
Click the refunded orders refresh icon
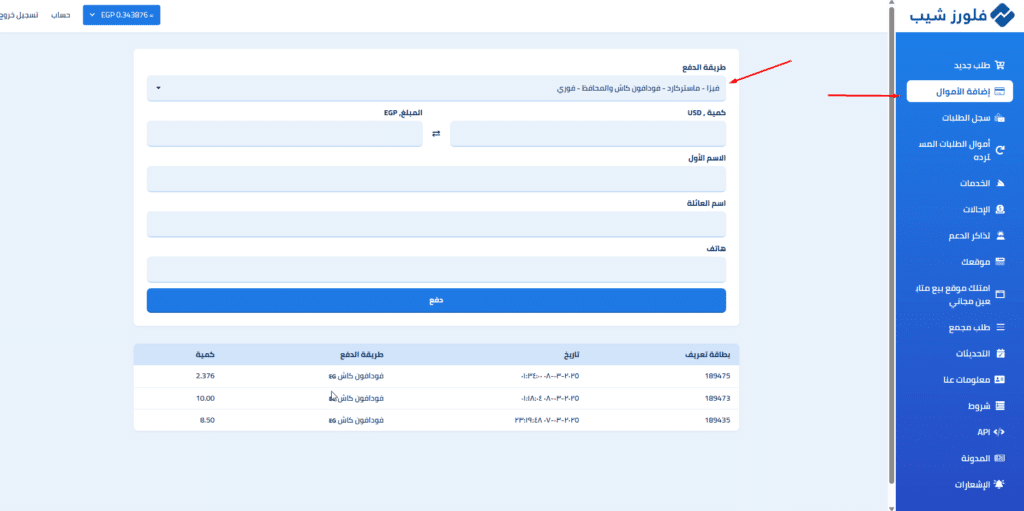pyautogui.click(x=1000, y=150)
